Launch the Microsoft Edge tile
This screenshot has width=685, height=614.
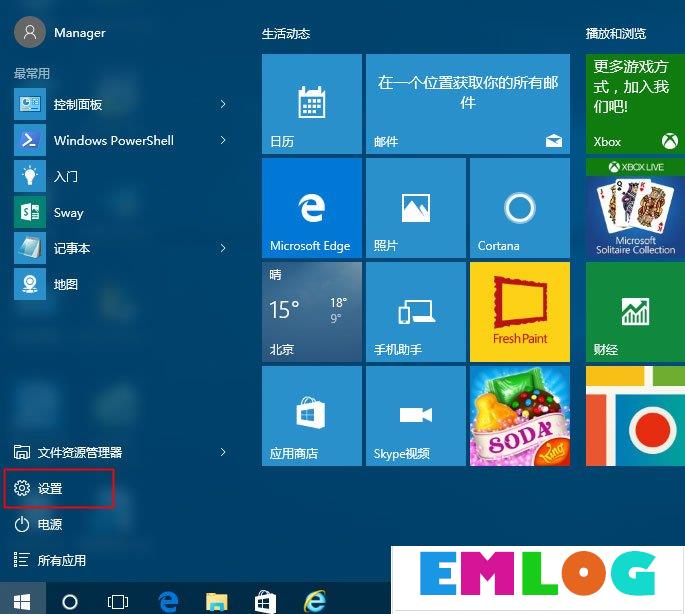point(311,208)
